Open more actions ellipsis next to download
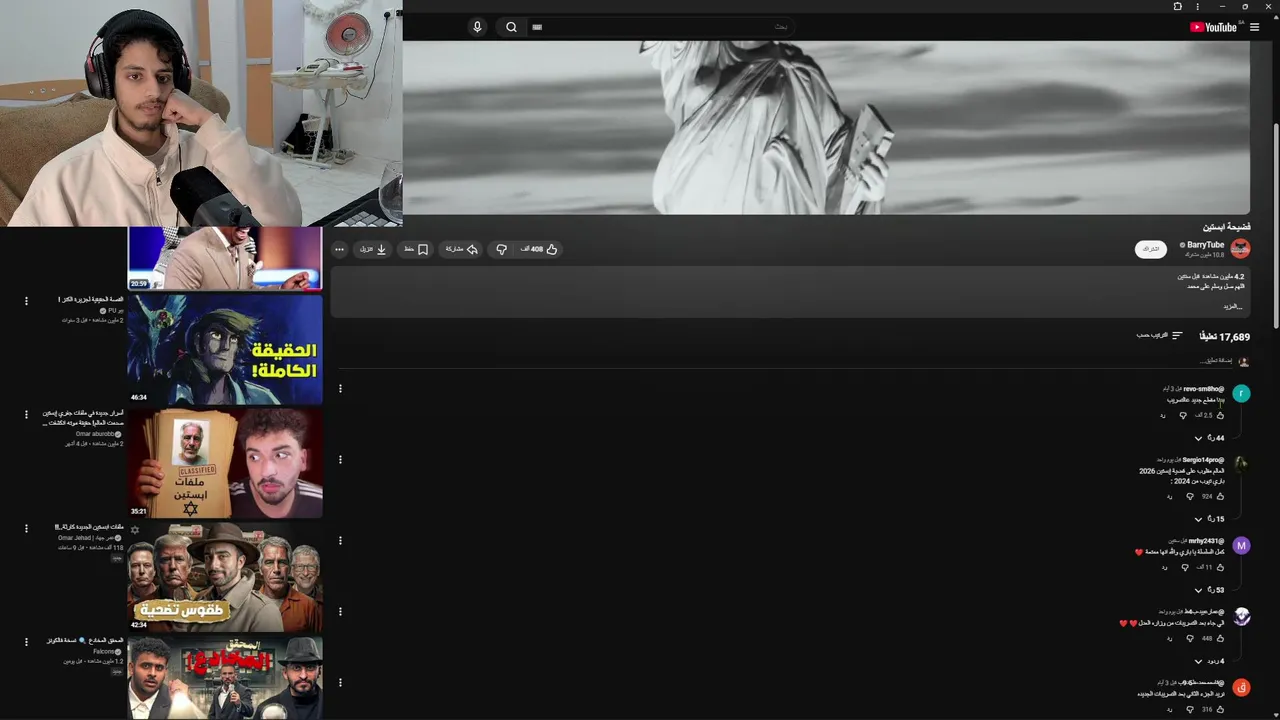This screenshot has height=720, width=1280. coord(339,249)
